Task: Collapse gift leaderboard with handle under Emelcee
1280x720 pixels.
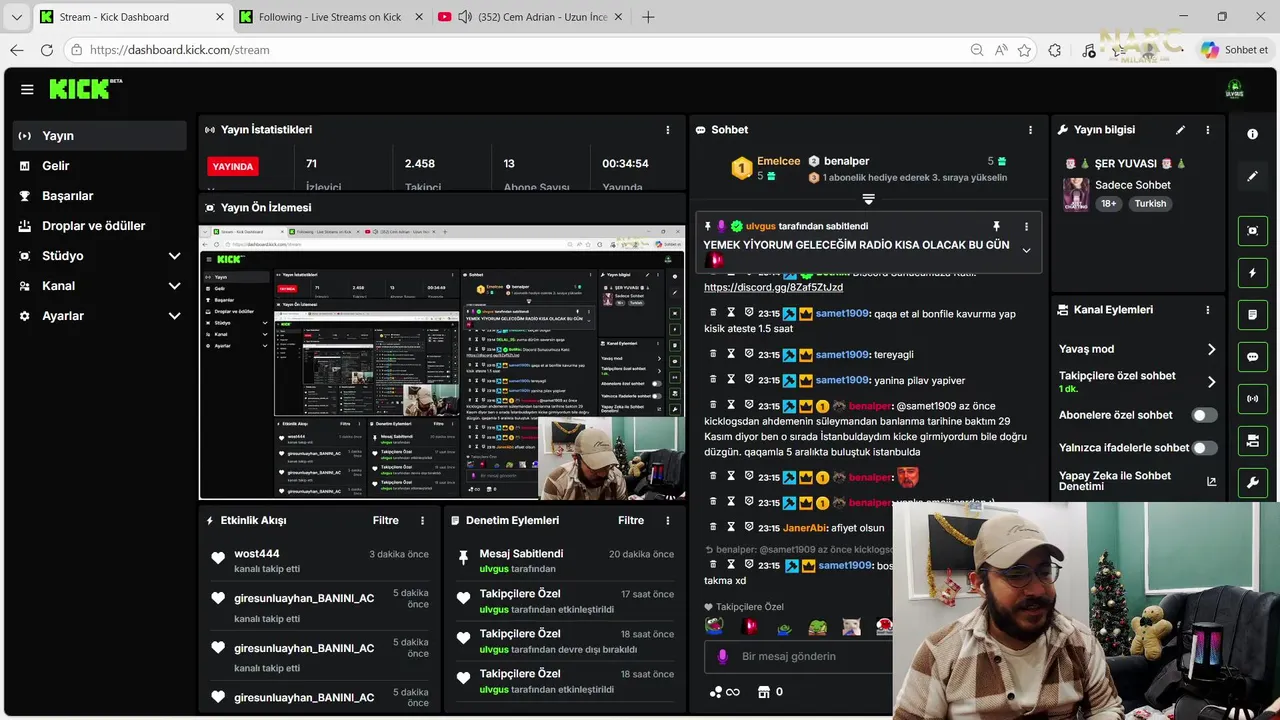Action: [x=868, y=199]
